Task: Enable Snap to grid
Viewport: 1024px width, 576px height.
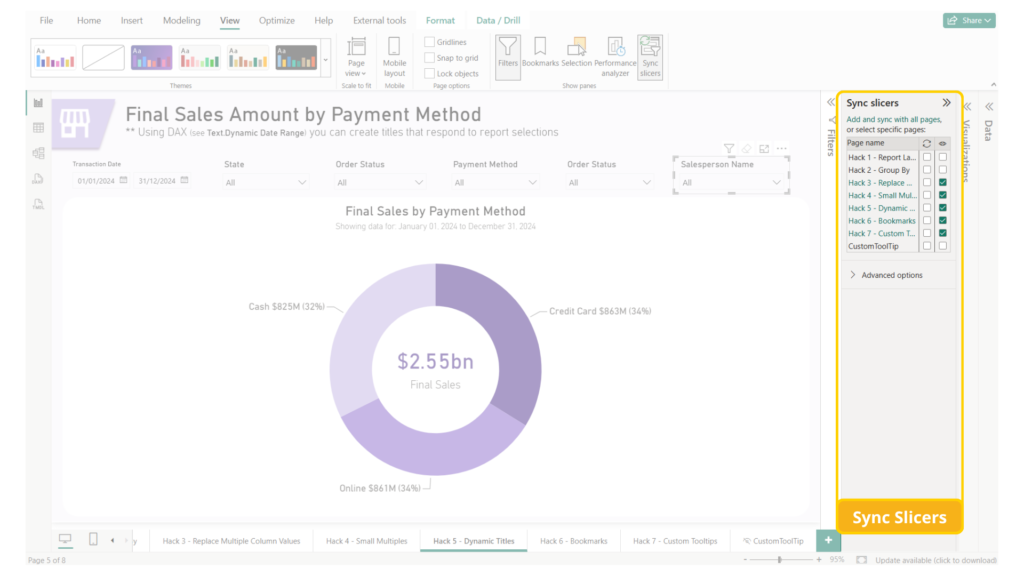Action: 429,57
